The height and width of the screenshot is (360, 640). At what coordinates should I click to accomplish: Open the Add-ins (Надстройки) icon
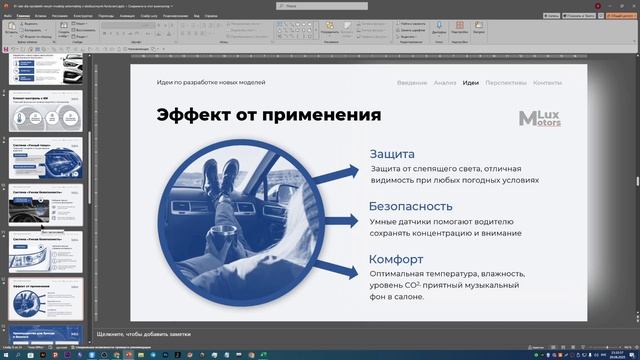[460, 28]
